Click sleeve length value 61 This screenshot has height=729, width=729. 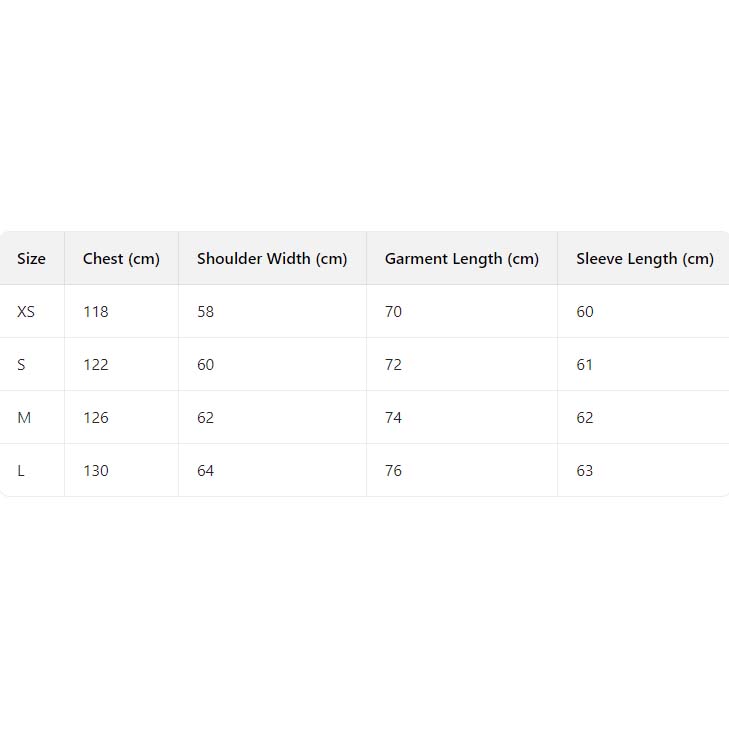pos(585,365)
